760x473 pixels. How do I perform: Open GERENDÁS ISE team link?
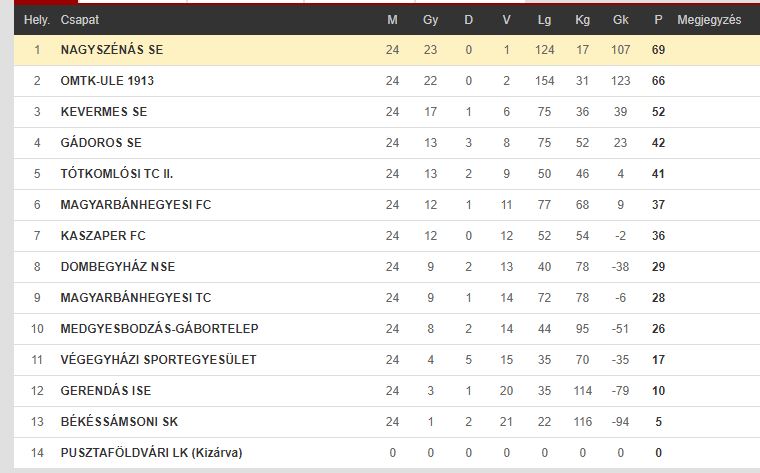coord(106,391)
